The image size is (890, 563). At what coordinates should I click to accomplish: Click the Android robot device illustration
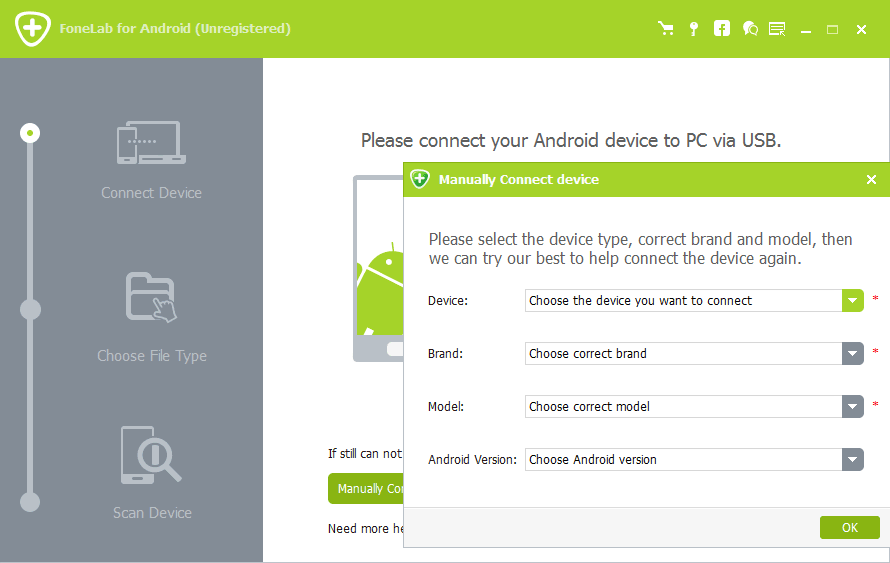pos(379,268)
